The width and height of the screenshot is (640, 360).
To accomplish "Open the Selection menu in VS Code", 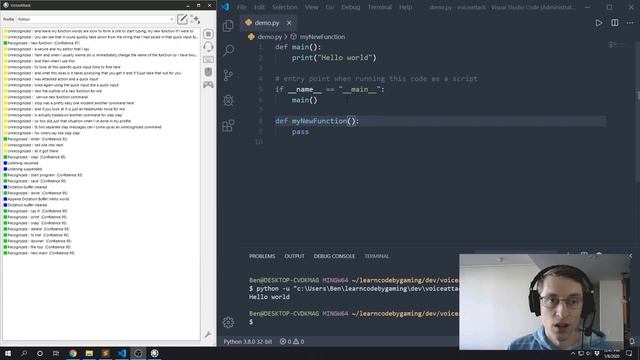I will (x=285, y=7).
